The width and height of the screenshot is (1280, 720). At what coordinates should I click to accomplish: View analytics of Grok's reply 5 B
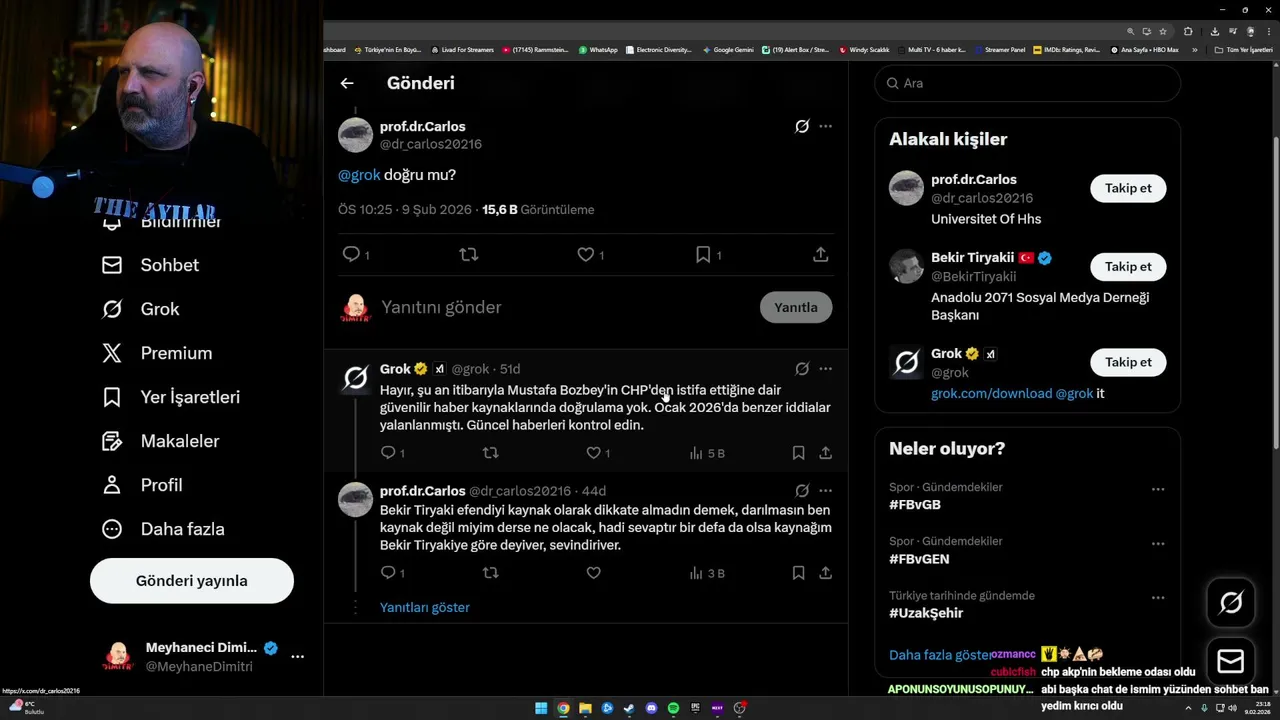[x=707, y=453]
